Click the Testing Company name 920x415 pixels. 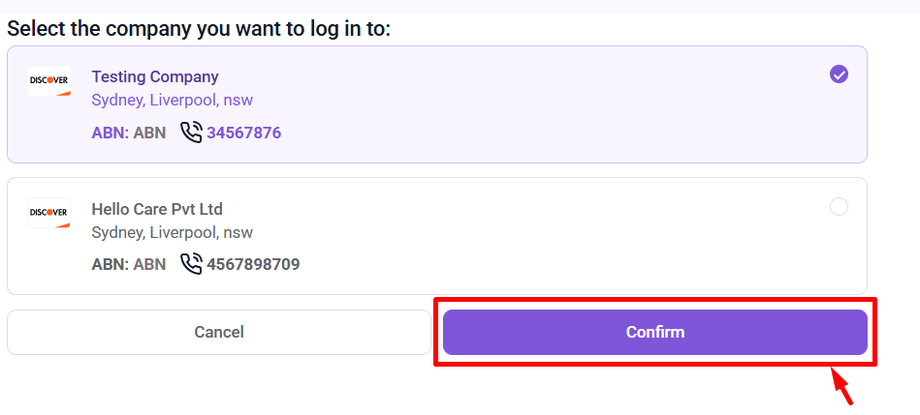point(155,77)
